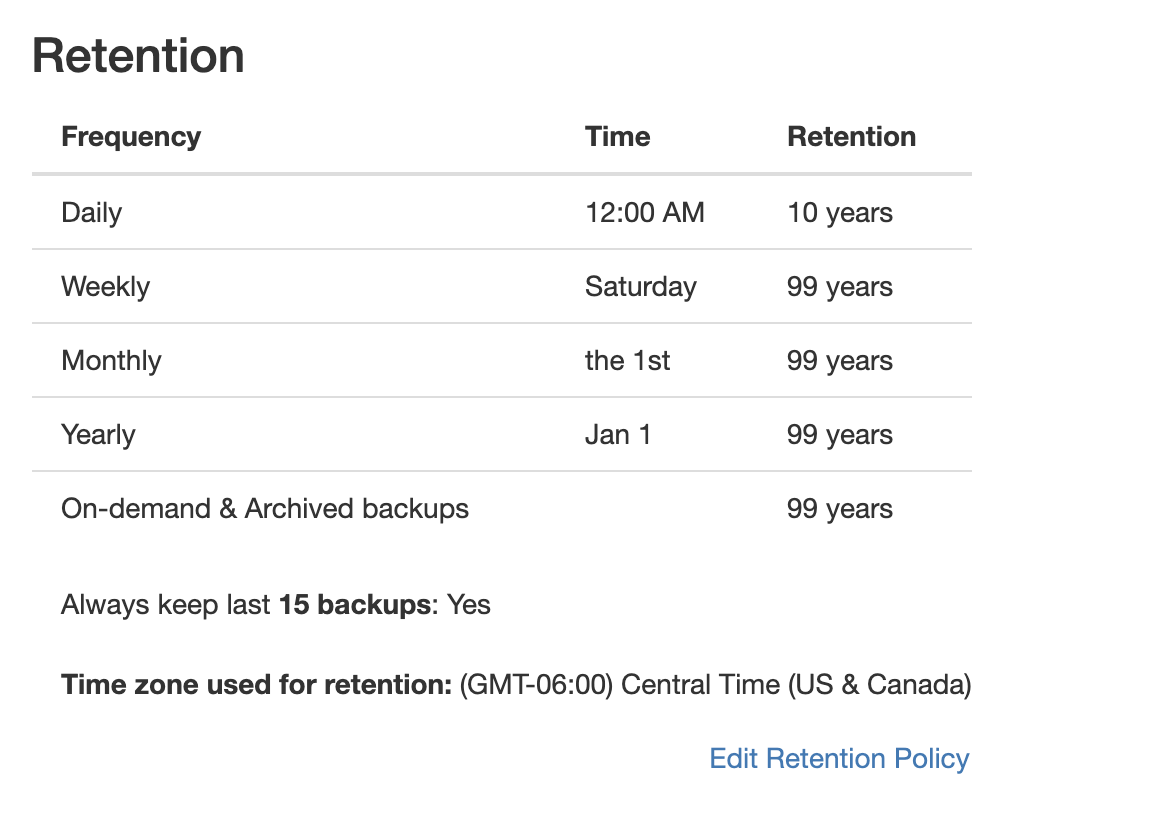
Task: Click the Always keep last backups setting
Action: coord(275,604)
